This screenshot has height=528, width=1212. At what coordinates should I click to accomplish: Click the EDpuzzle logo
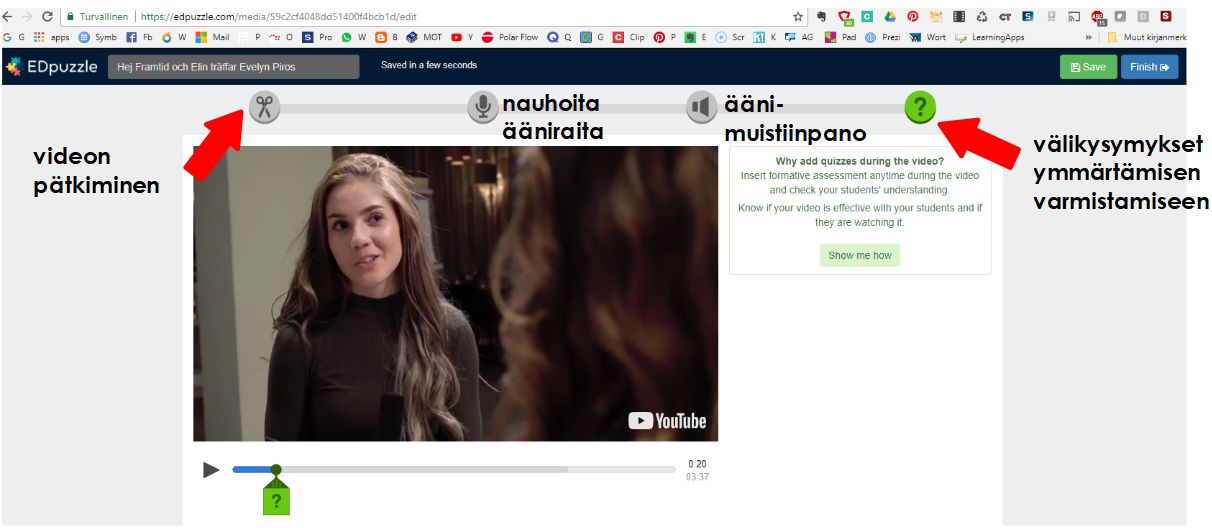point(48,67)
